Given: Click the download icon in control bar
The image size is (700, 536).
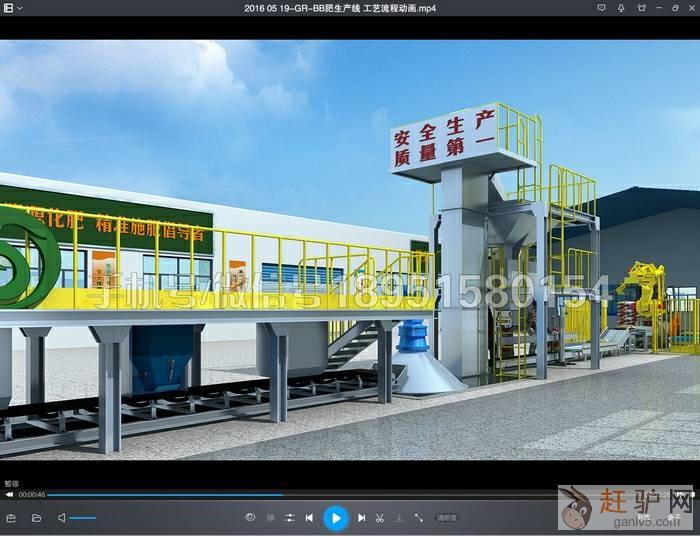Looking at the screenshot, I should click(x=399, y=518).
